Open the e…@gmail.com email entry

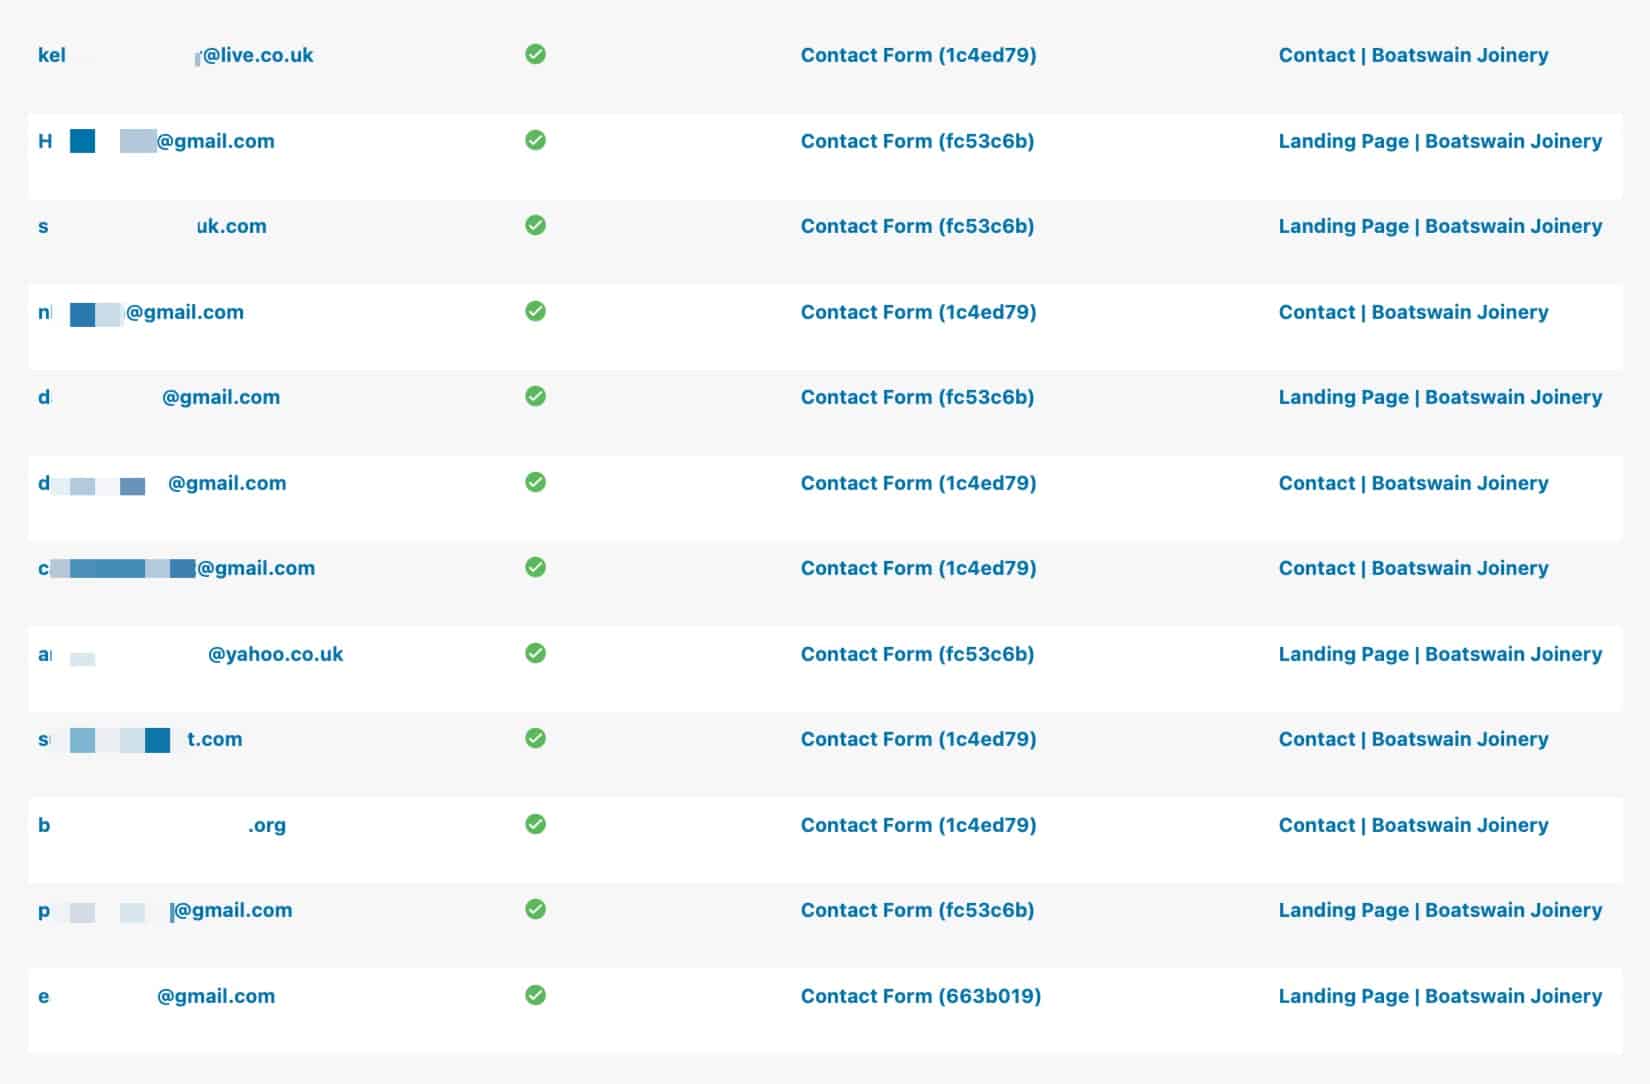156,996
